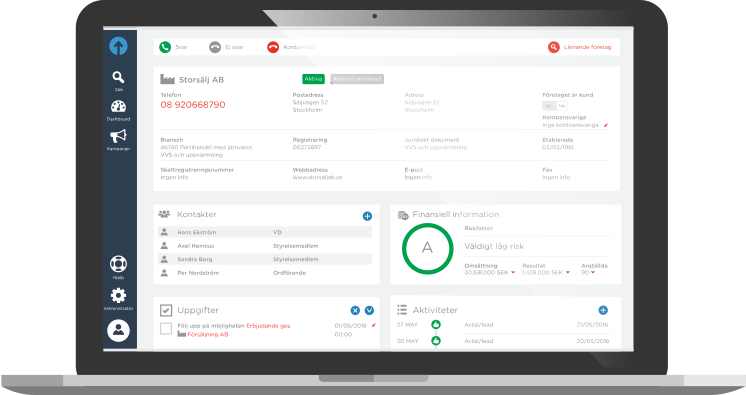The width and height of the screenshot is (746, 395).
Task: Click the green Svar phone icon
Action: click(x=165, y=47)
